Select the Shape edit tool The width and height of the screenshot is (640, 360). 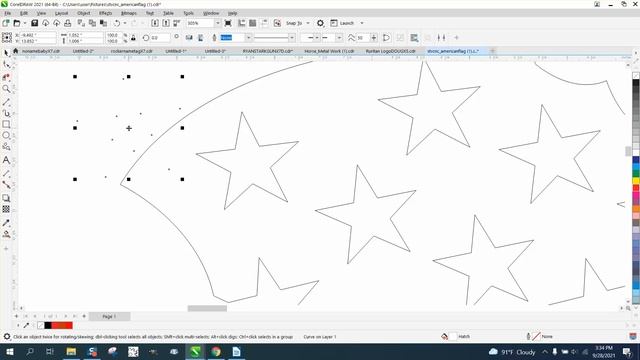click(x=6, y=64)
